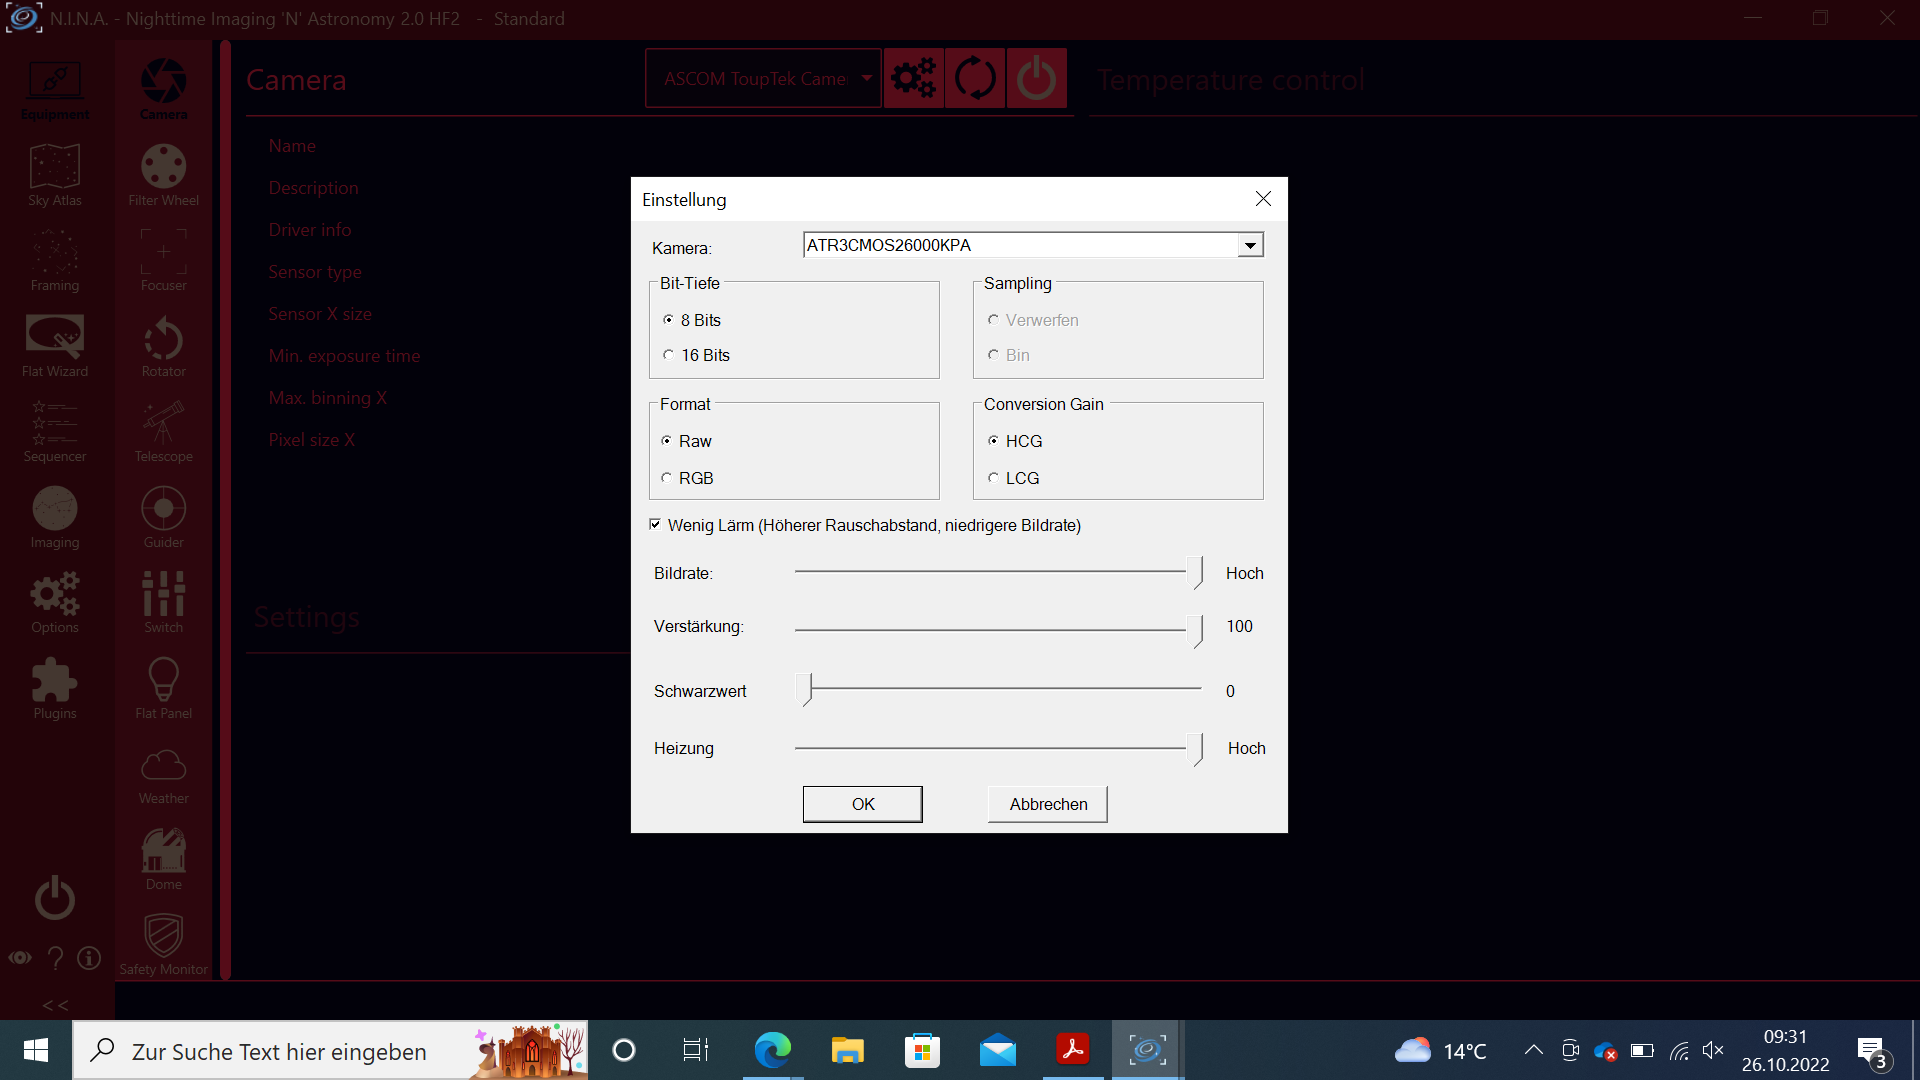
Task: Open Sky Atlas in the sidebar
Action: (55, 176)
